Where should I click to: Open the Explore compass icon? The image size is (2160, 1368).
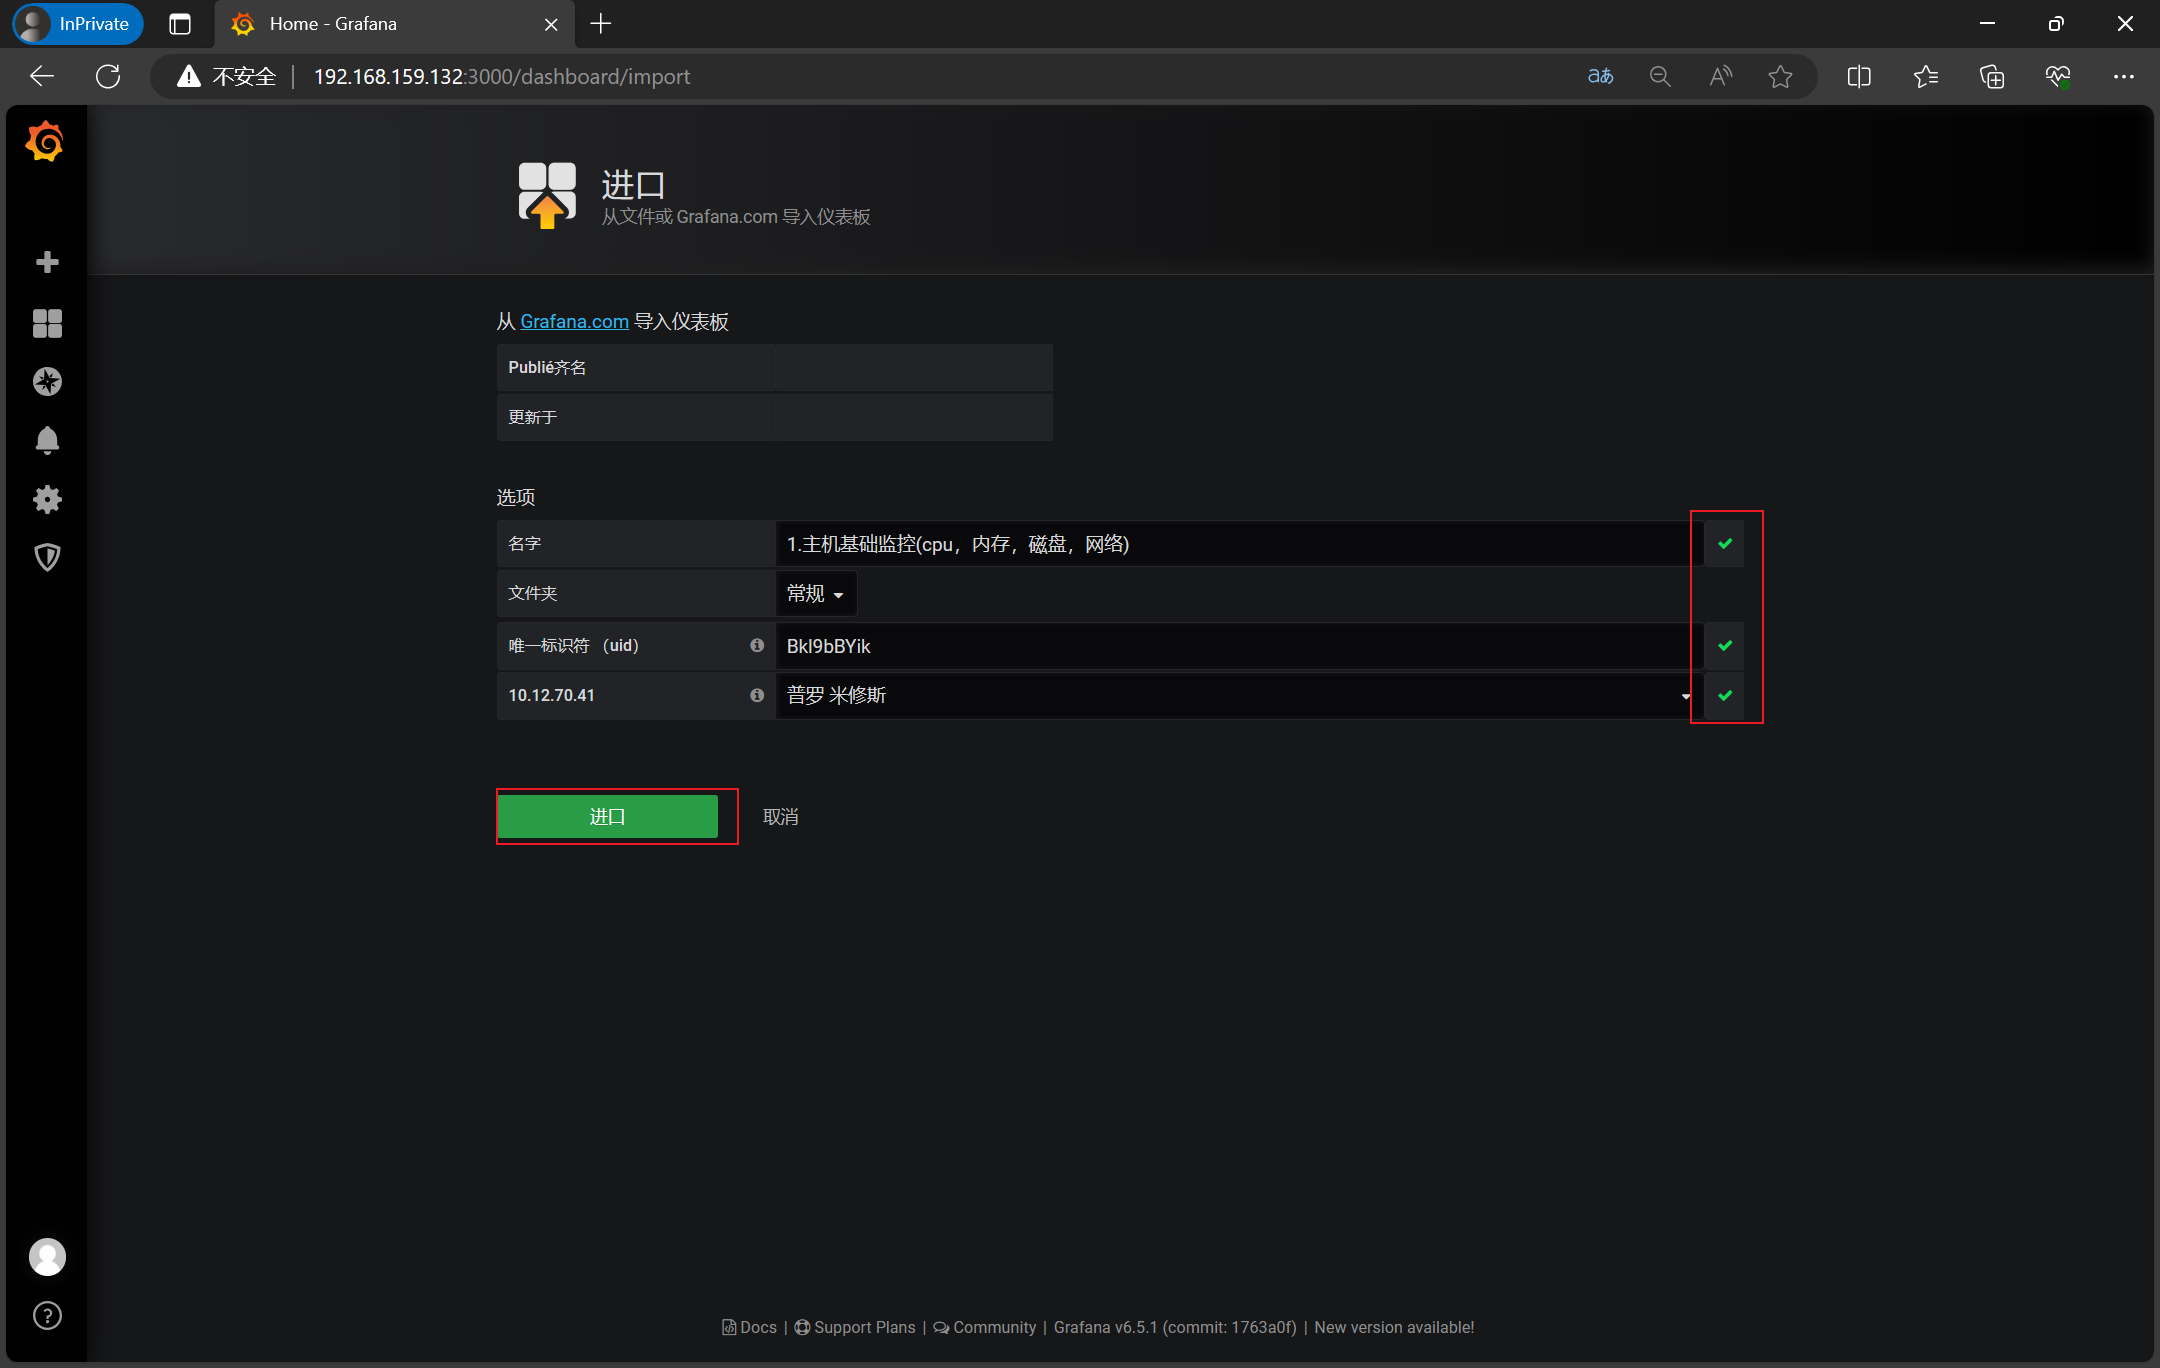click(x=47, y=382)
